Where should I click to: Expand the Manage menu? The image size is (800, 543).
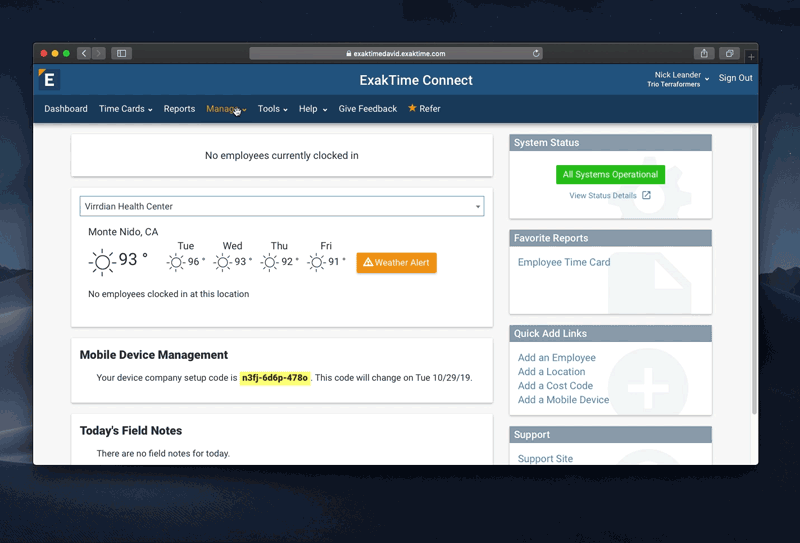(x=227, y=109)
